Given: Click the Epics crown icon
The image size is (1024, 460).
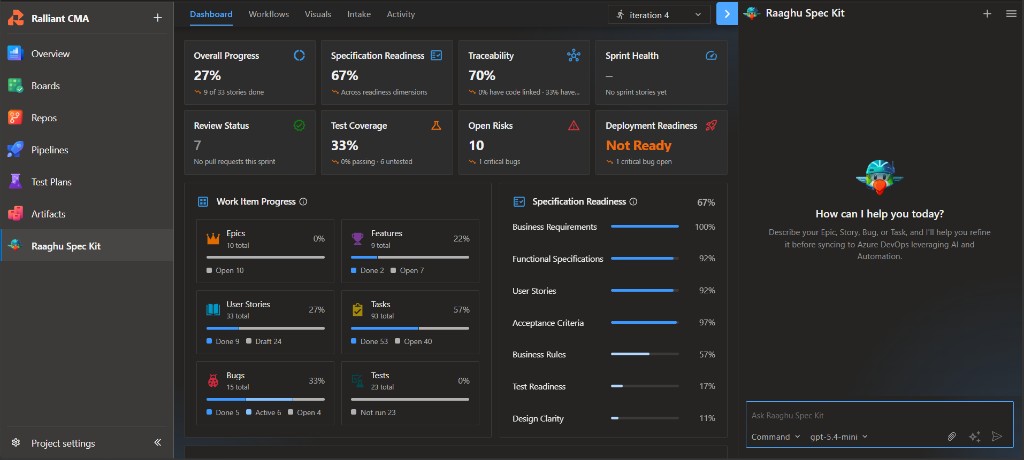Looking at the screenshot, I should (x=213, y=238).
